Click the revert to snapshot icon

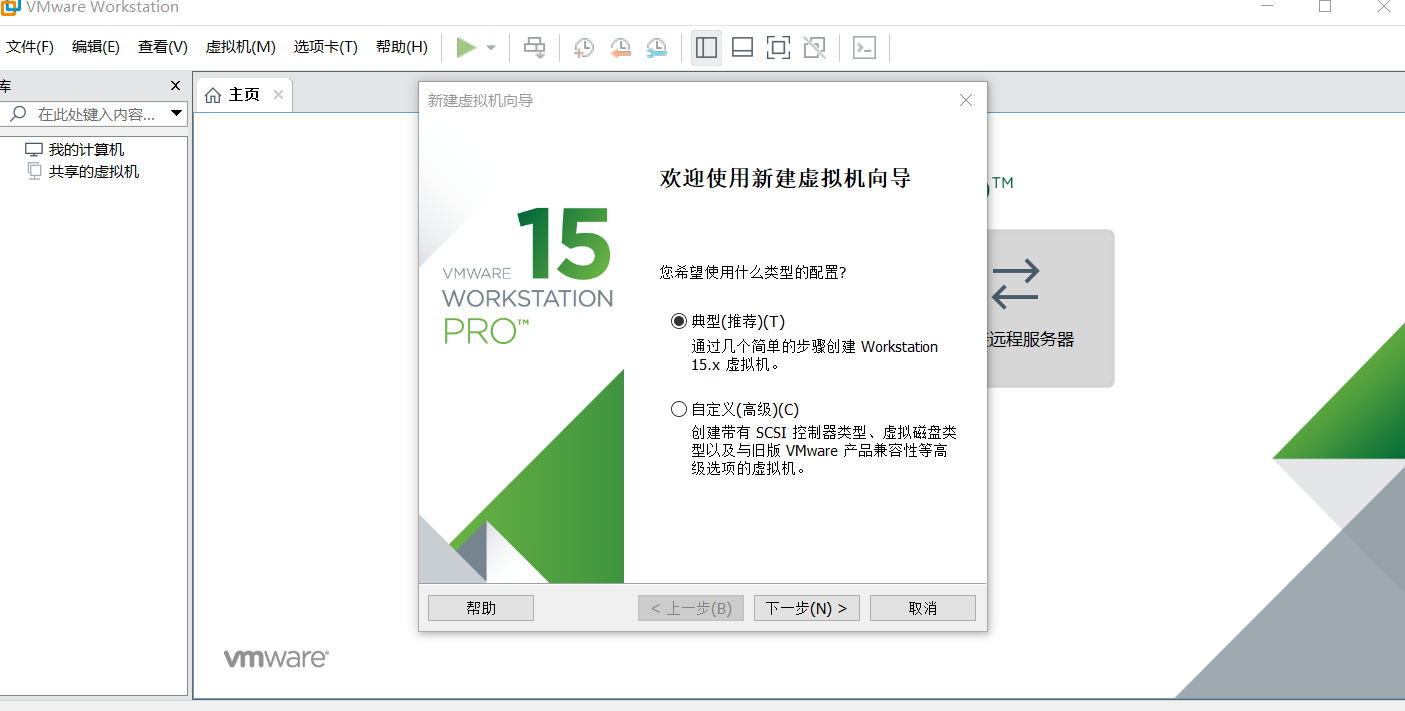click(621, 47)
